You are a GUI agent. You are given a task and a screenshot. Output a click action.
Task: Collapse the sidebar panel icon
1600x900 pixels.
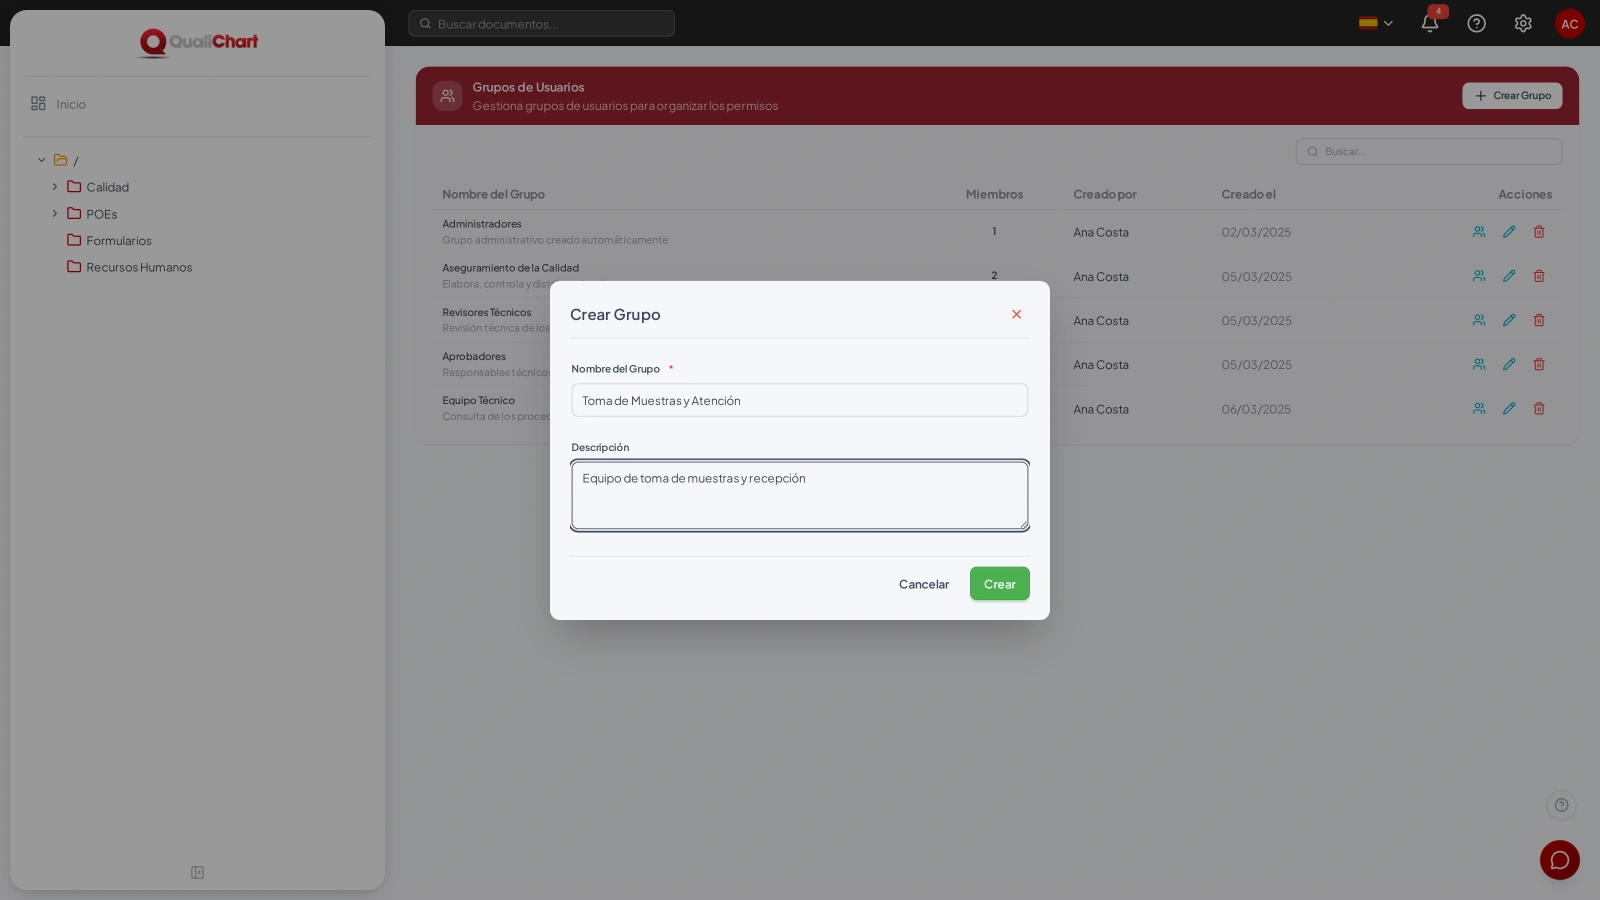[198, 873]
